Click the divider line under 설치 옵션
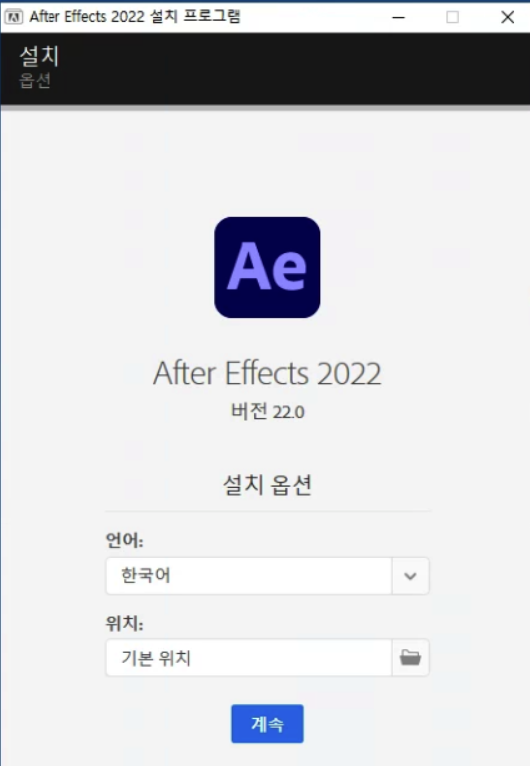The width and height of the screenshot is (530, 766). [x=268, y=511]
